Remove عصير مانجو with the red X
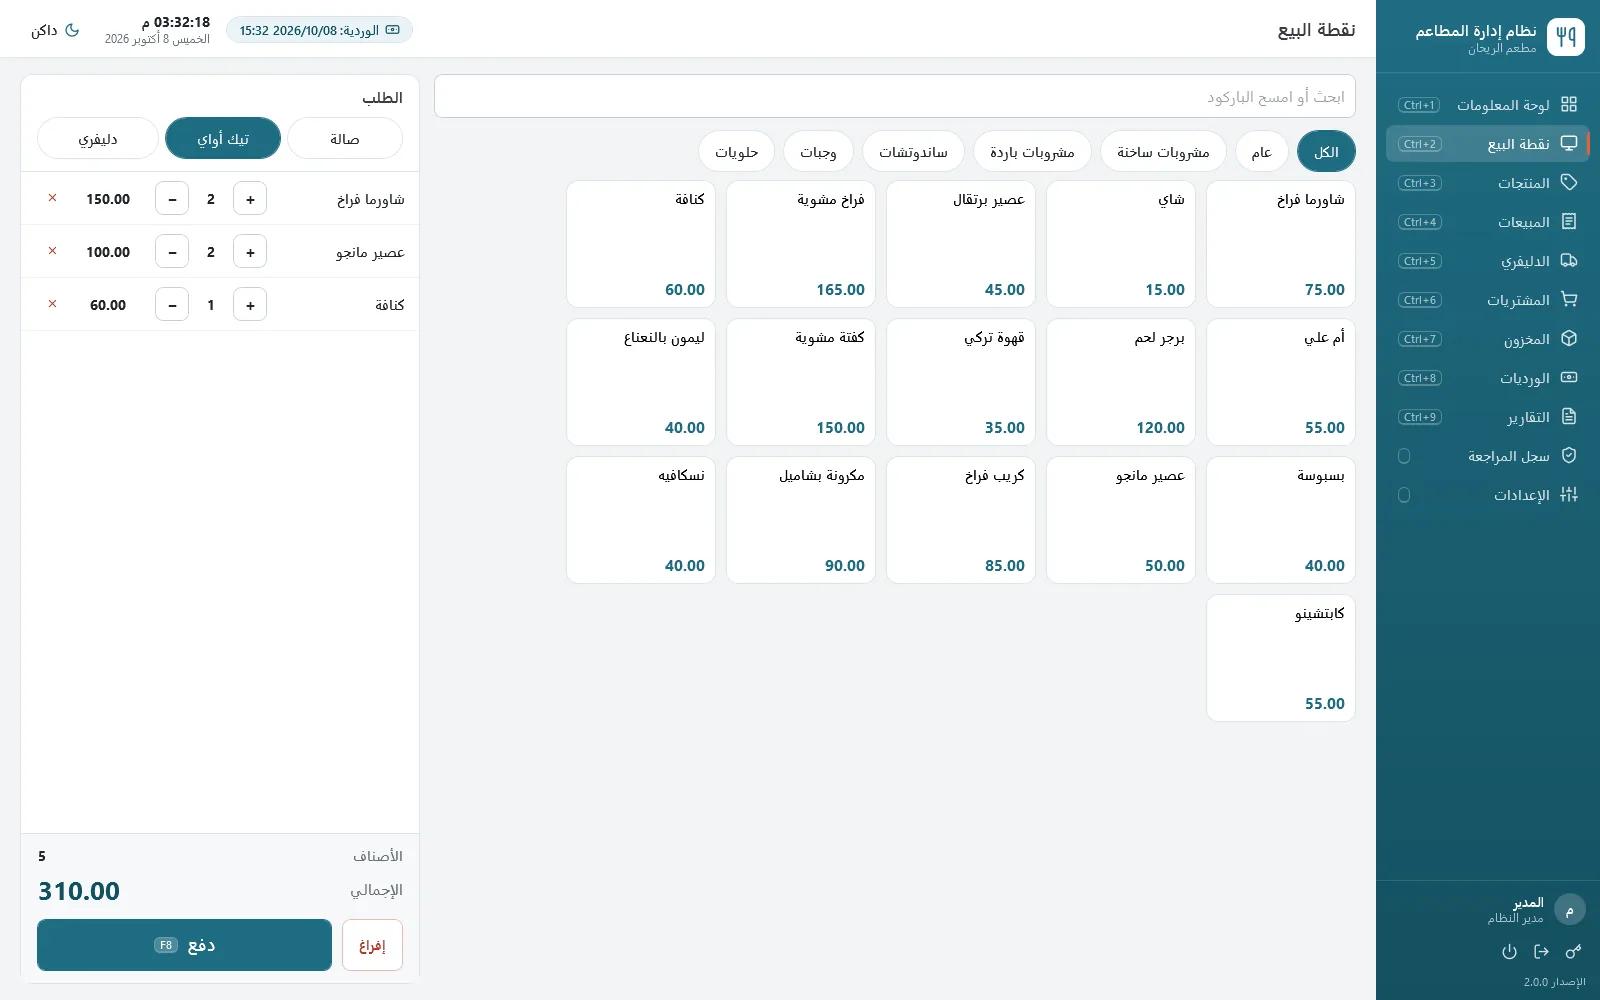The image size is (1600, 1000). coord(52,251)
